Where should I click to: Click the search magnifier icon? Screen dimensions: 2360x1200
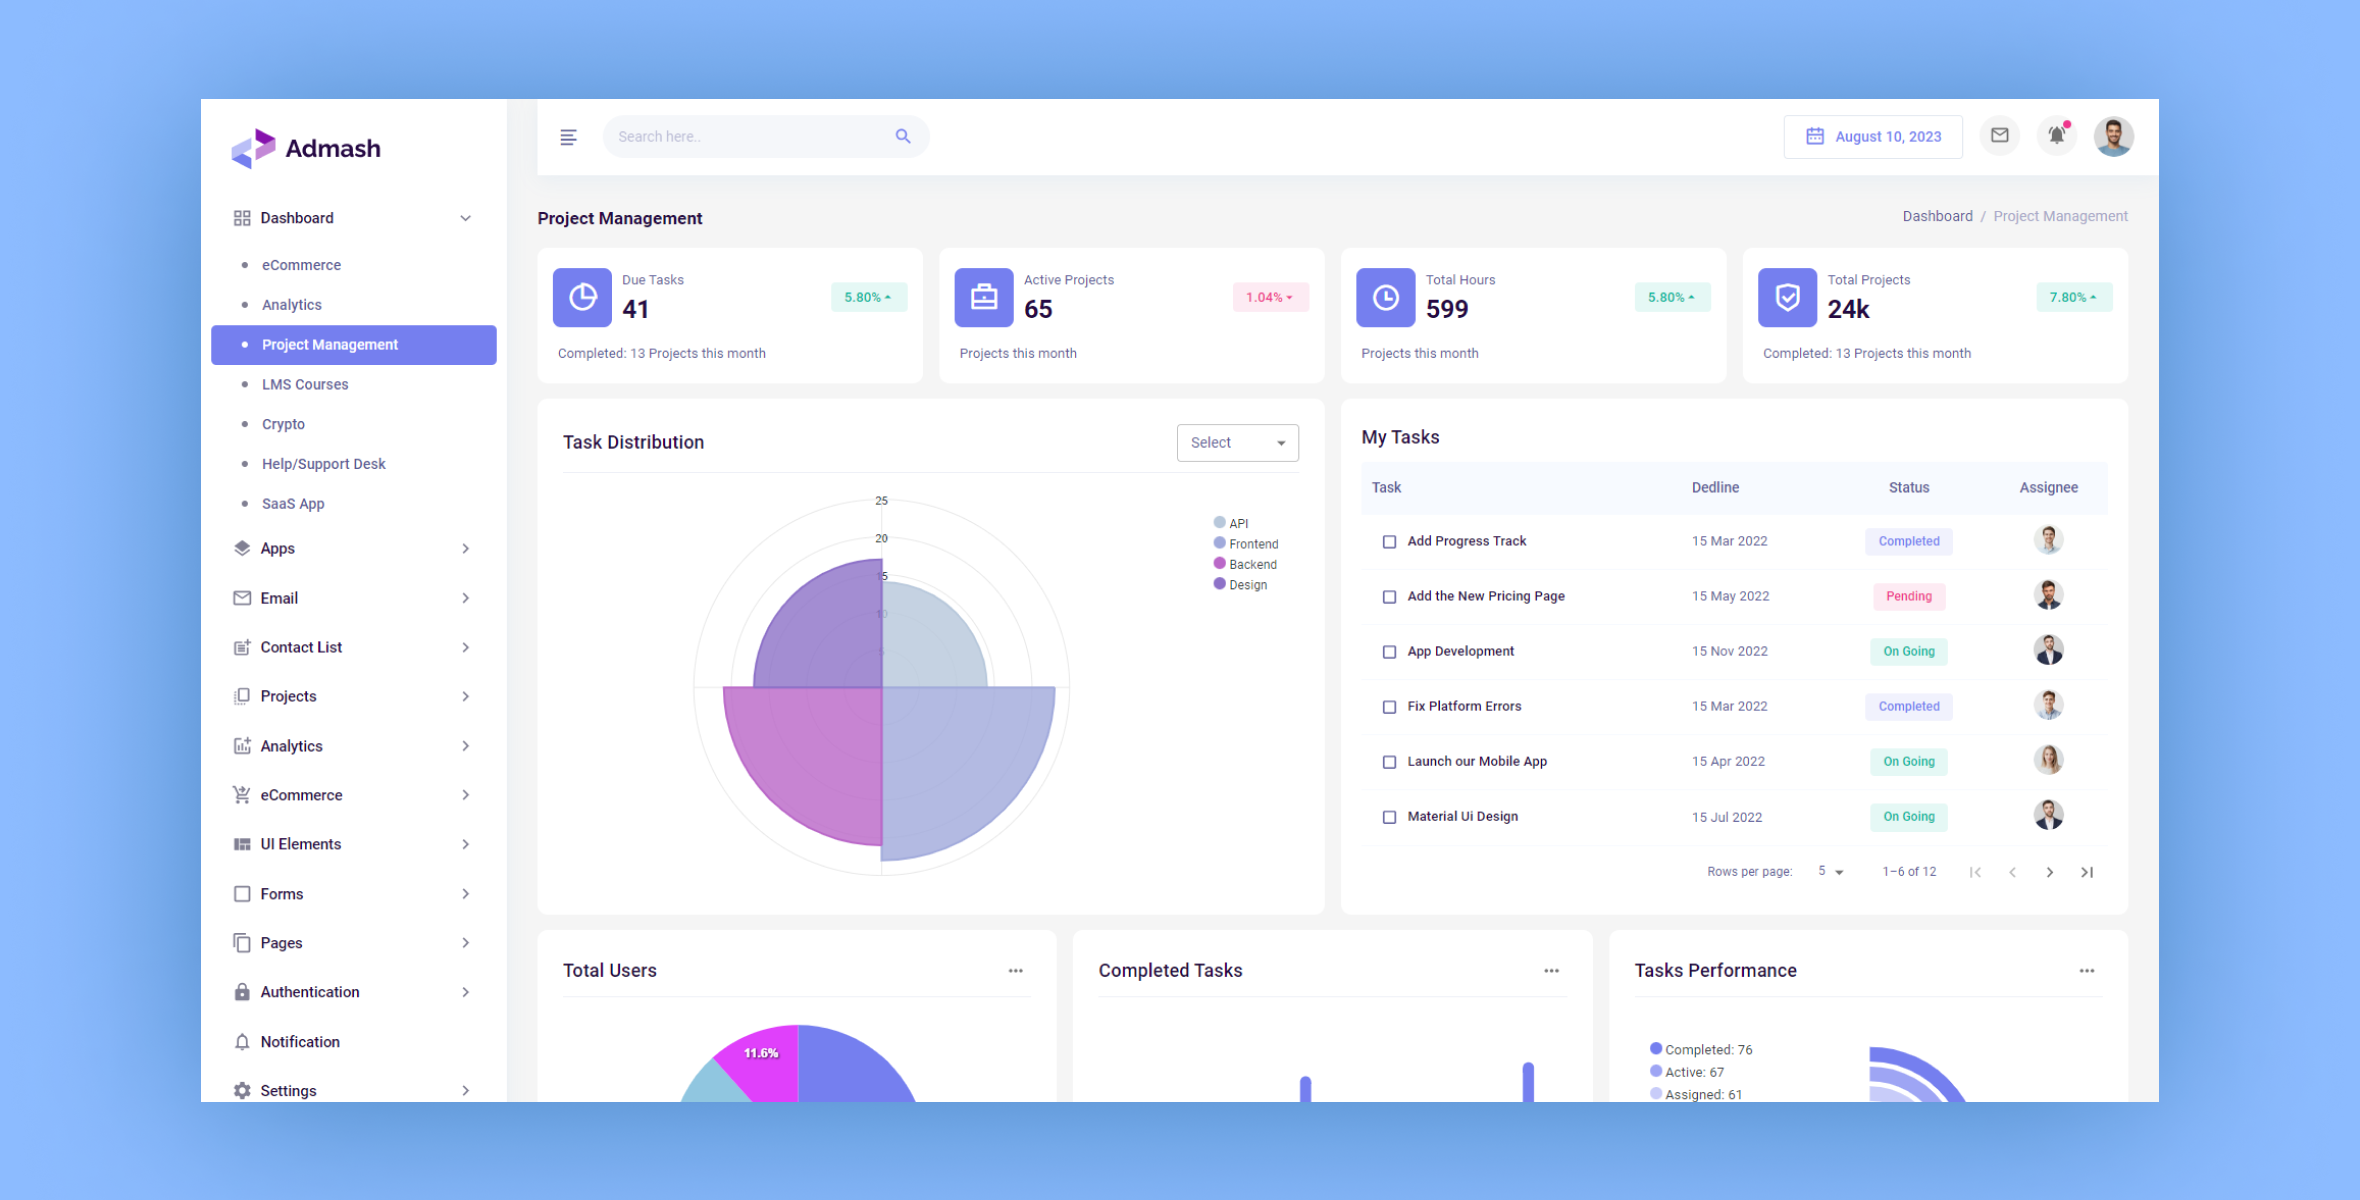(903, 136)
